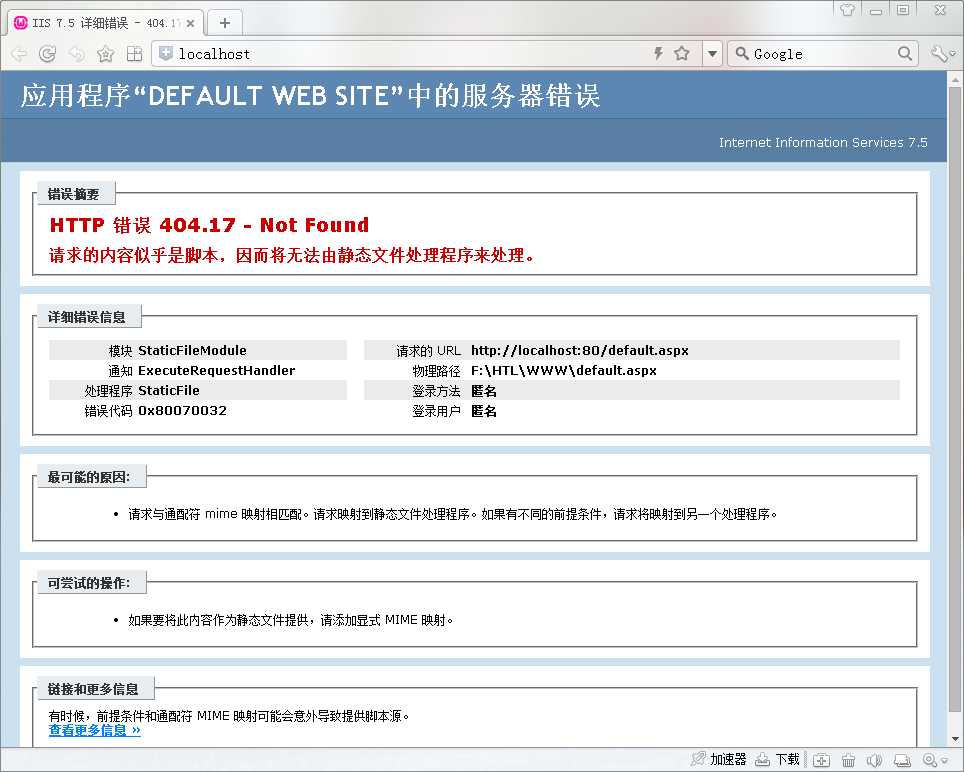Screen dimensions: 964x772
Task: Click the 登录方法 匿名 value
Action: [484, 391]
